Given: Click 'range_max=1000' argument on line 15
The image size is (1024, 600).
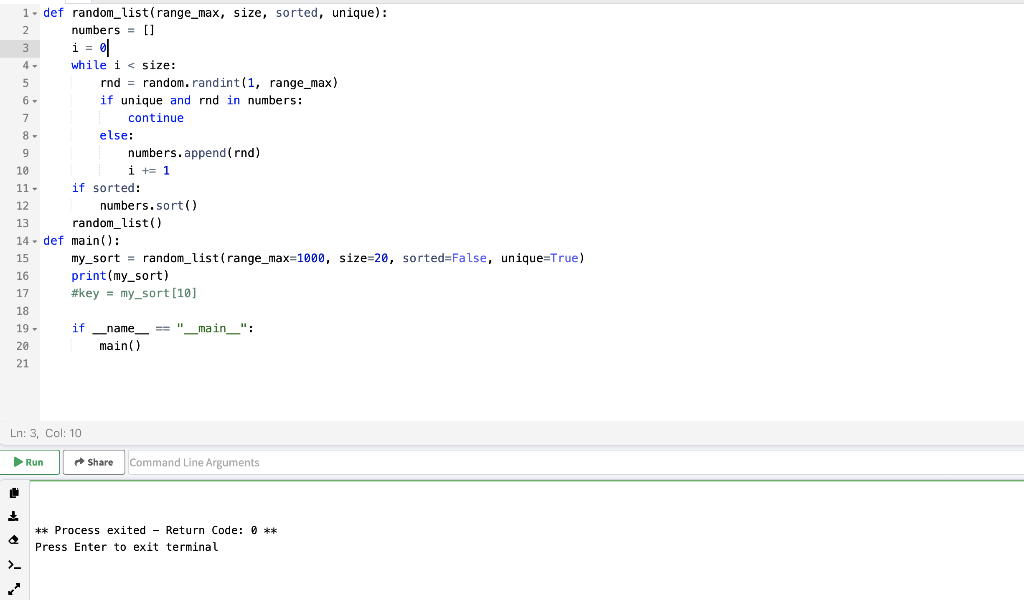Looking at the screenshot, I should (x=276, y=259).
